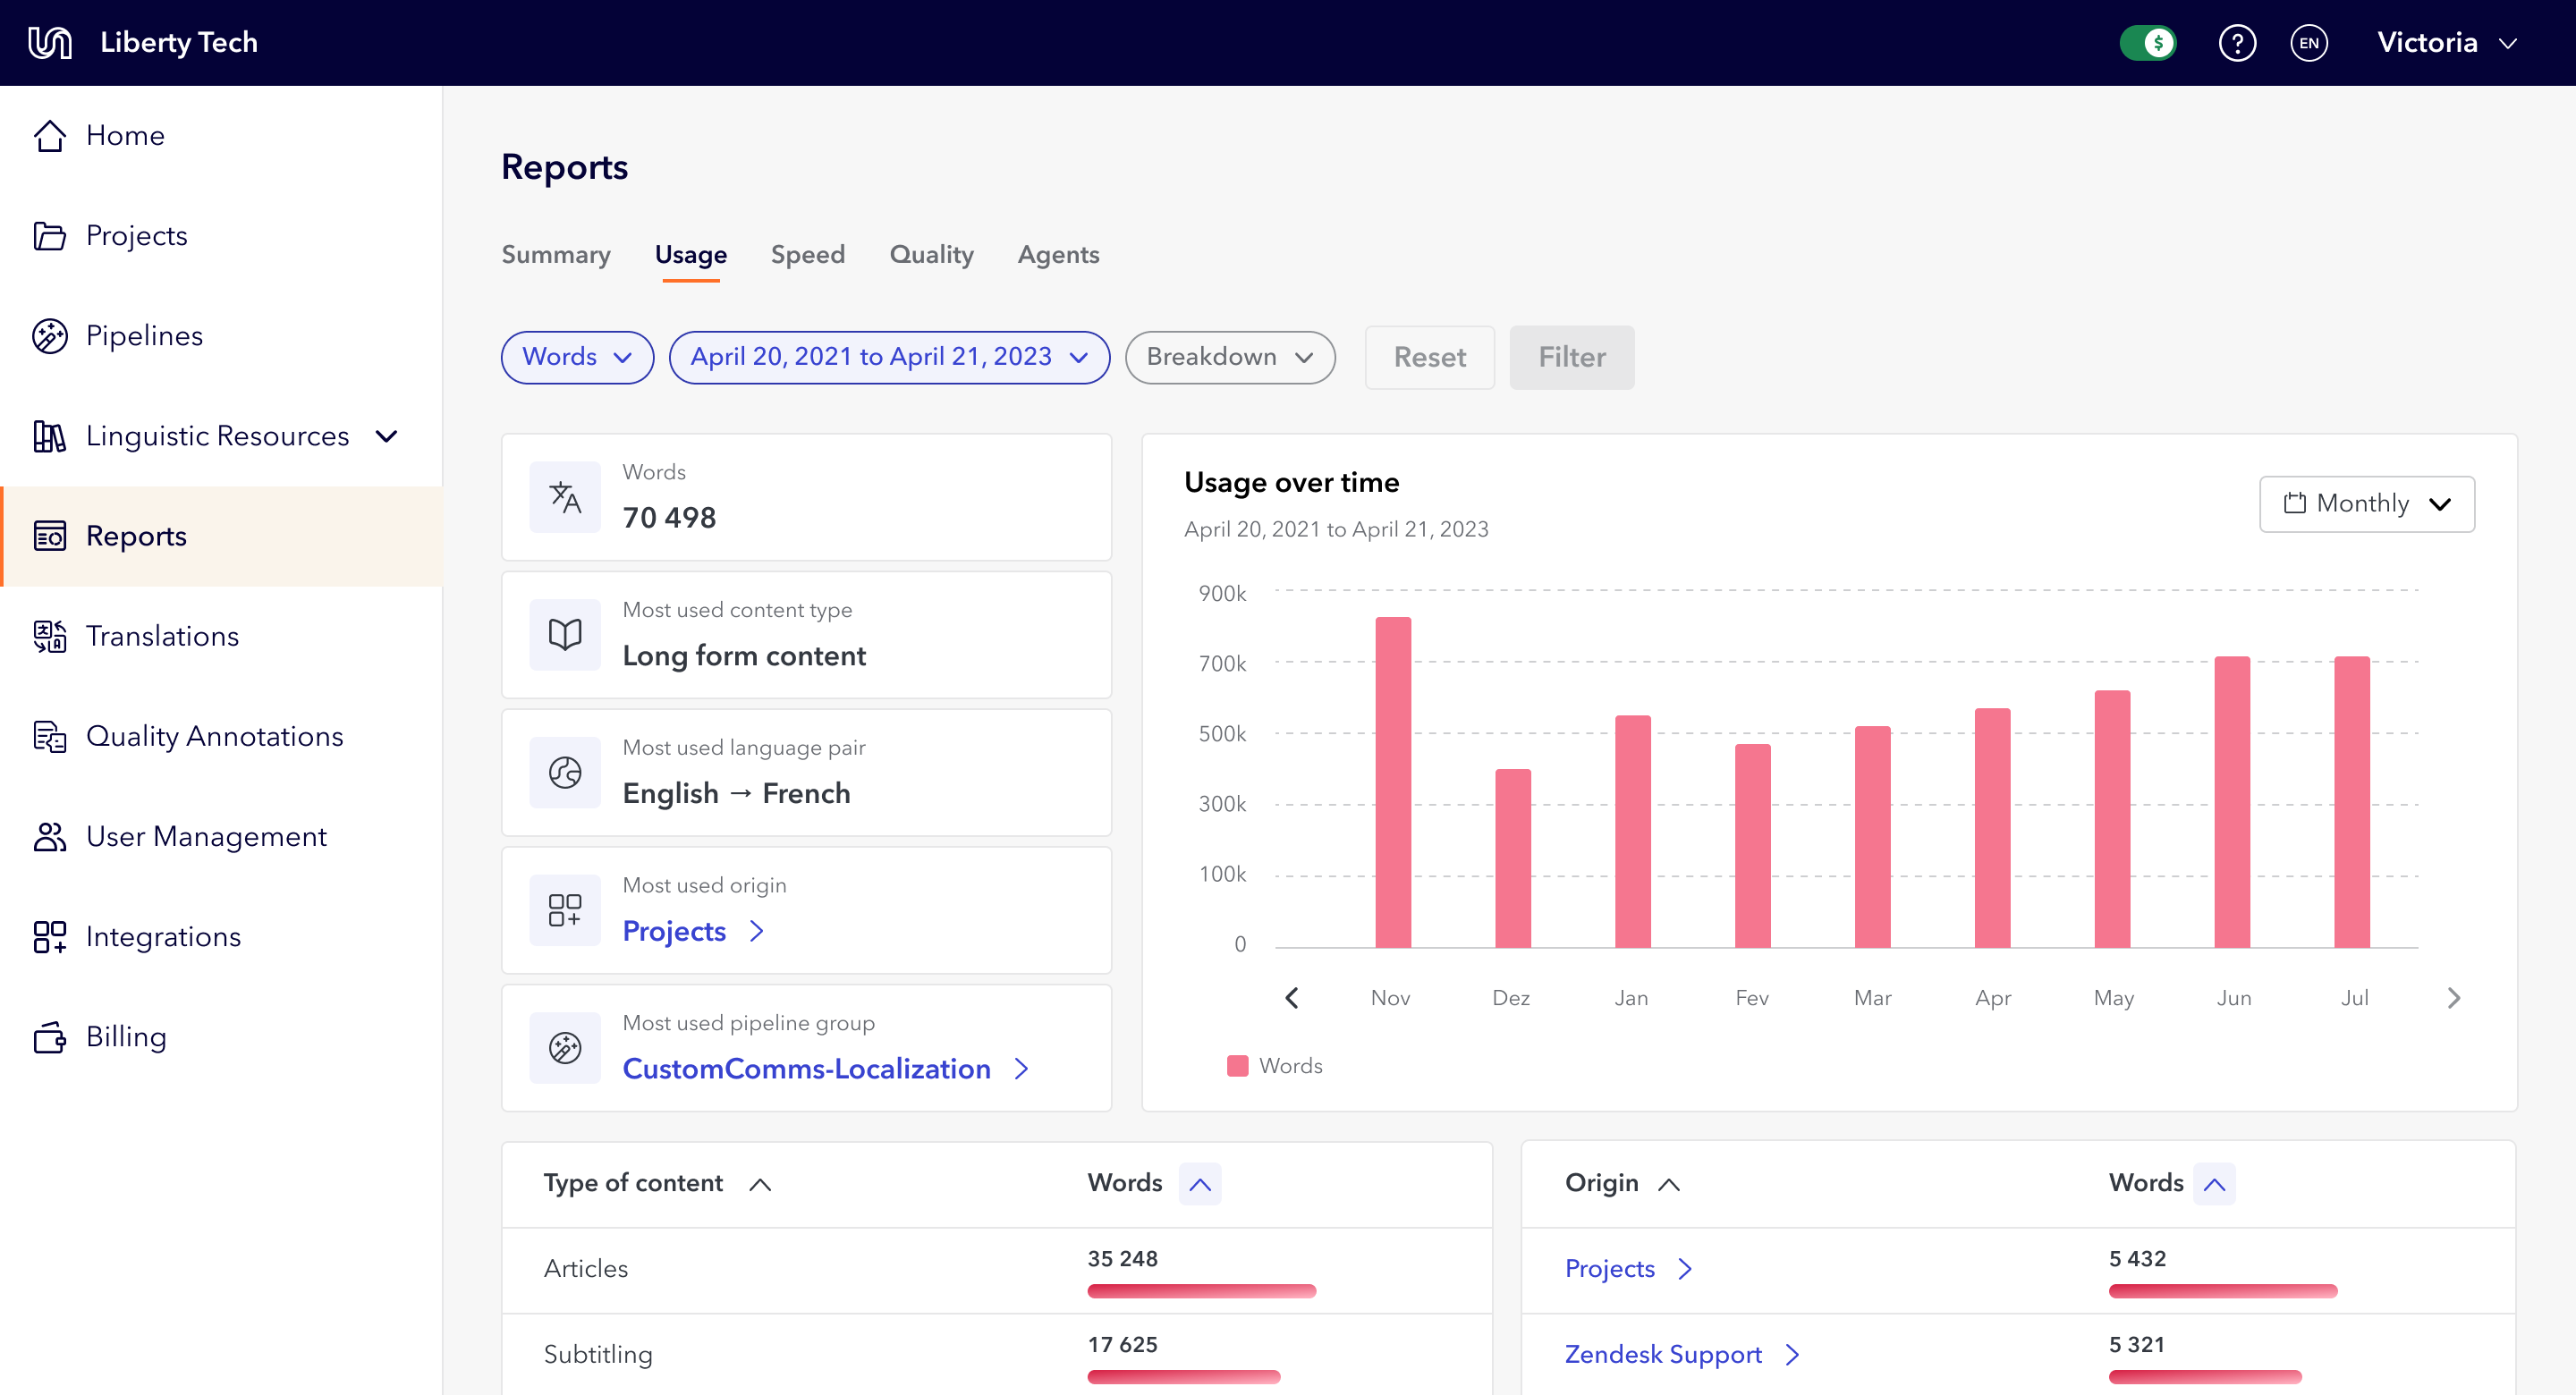Switch to the Summary tab

click(x=556, y=255)
